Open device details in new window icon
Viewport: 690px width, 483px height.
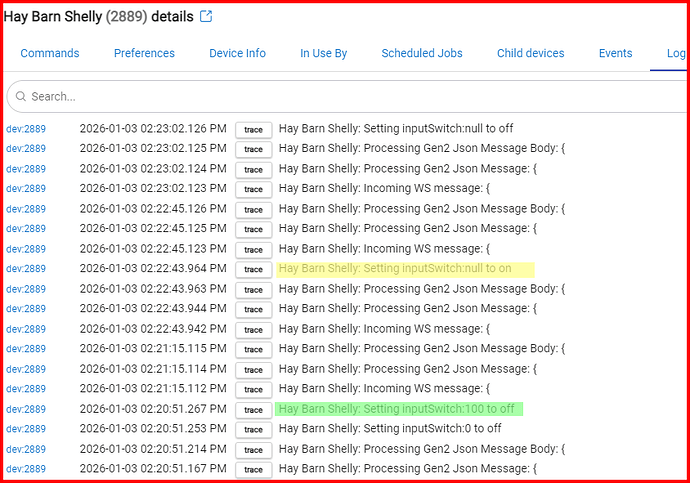point(206,16)
